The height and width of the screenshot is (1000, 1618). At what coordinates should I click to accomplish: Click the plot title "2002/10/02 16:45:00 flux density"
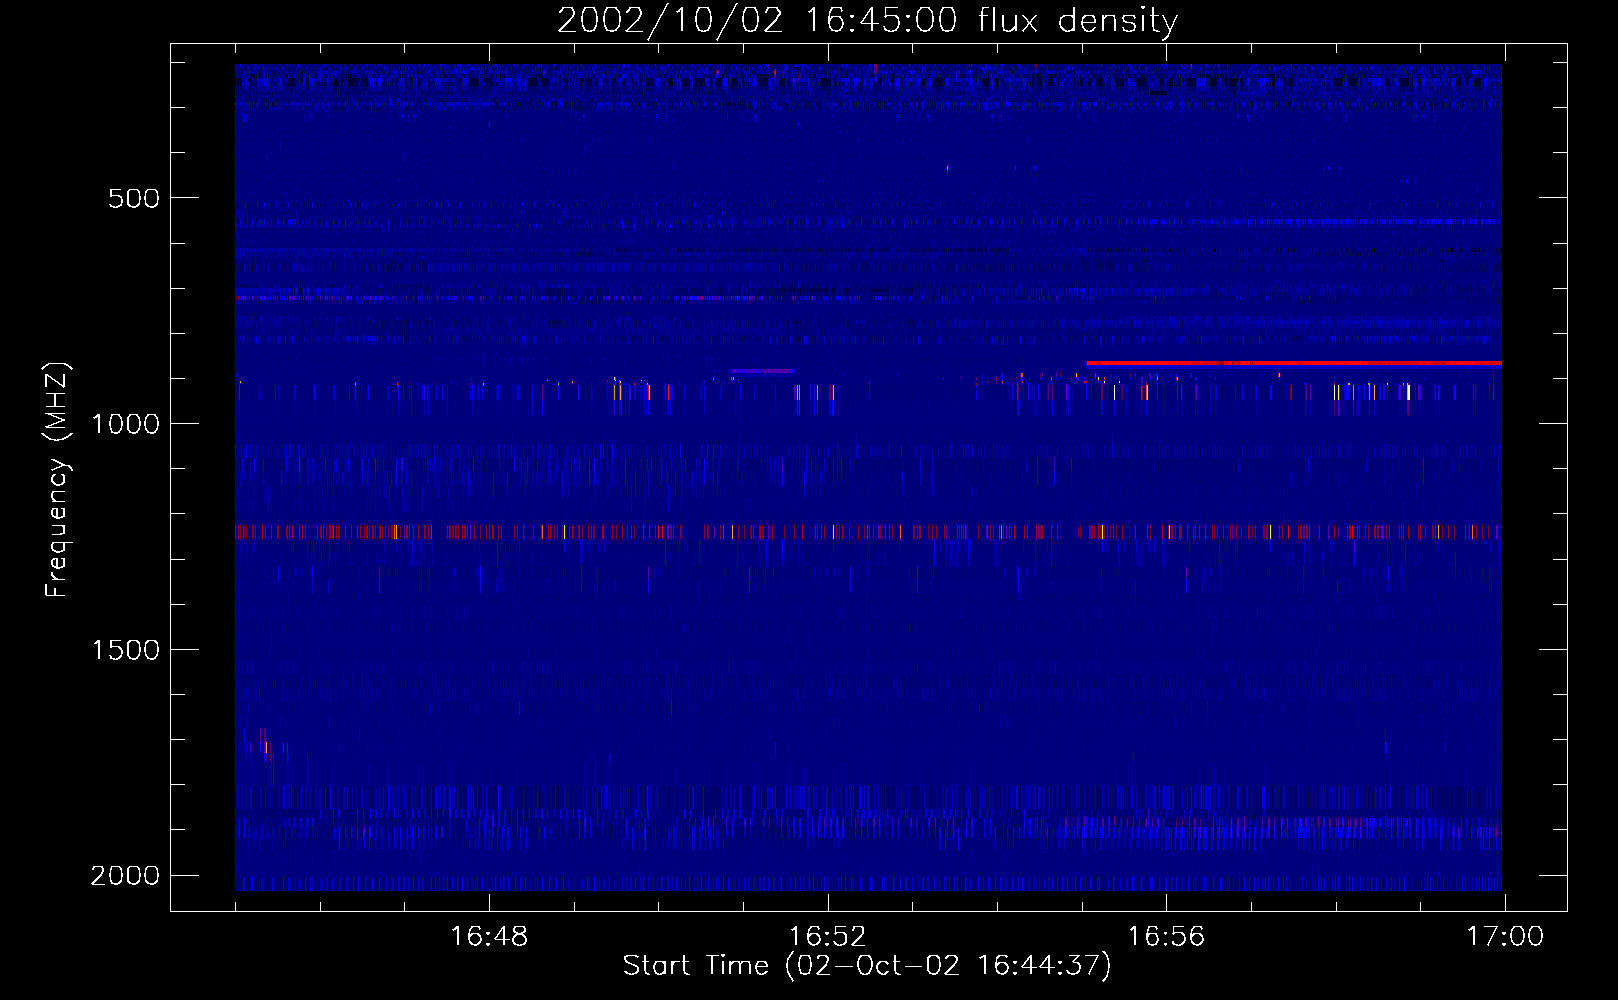(x=867, y=20)
